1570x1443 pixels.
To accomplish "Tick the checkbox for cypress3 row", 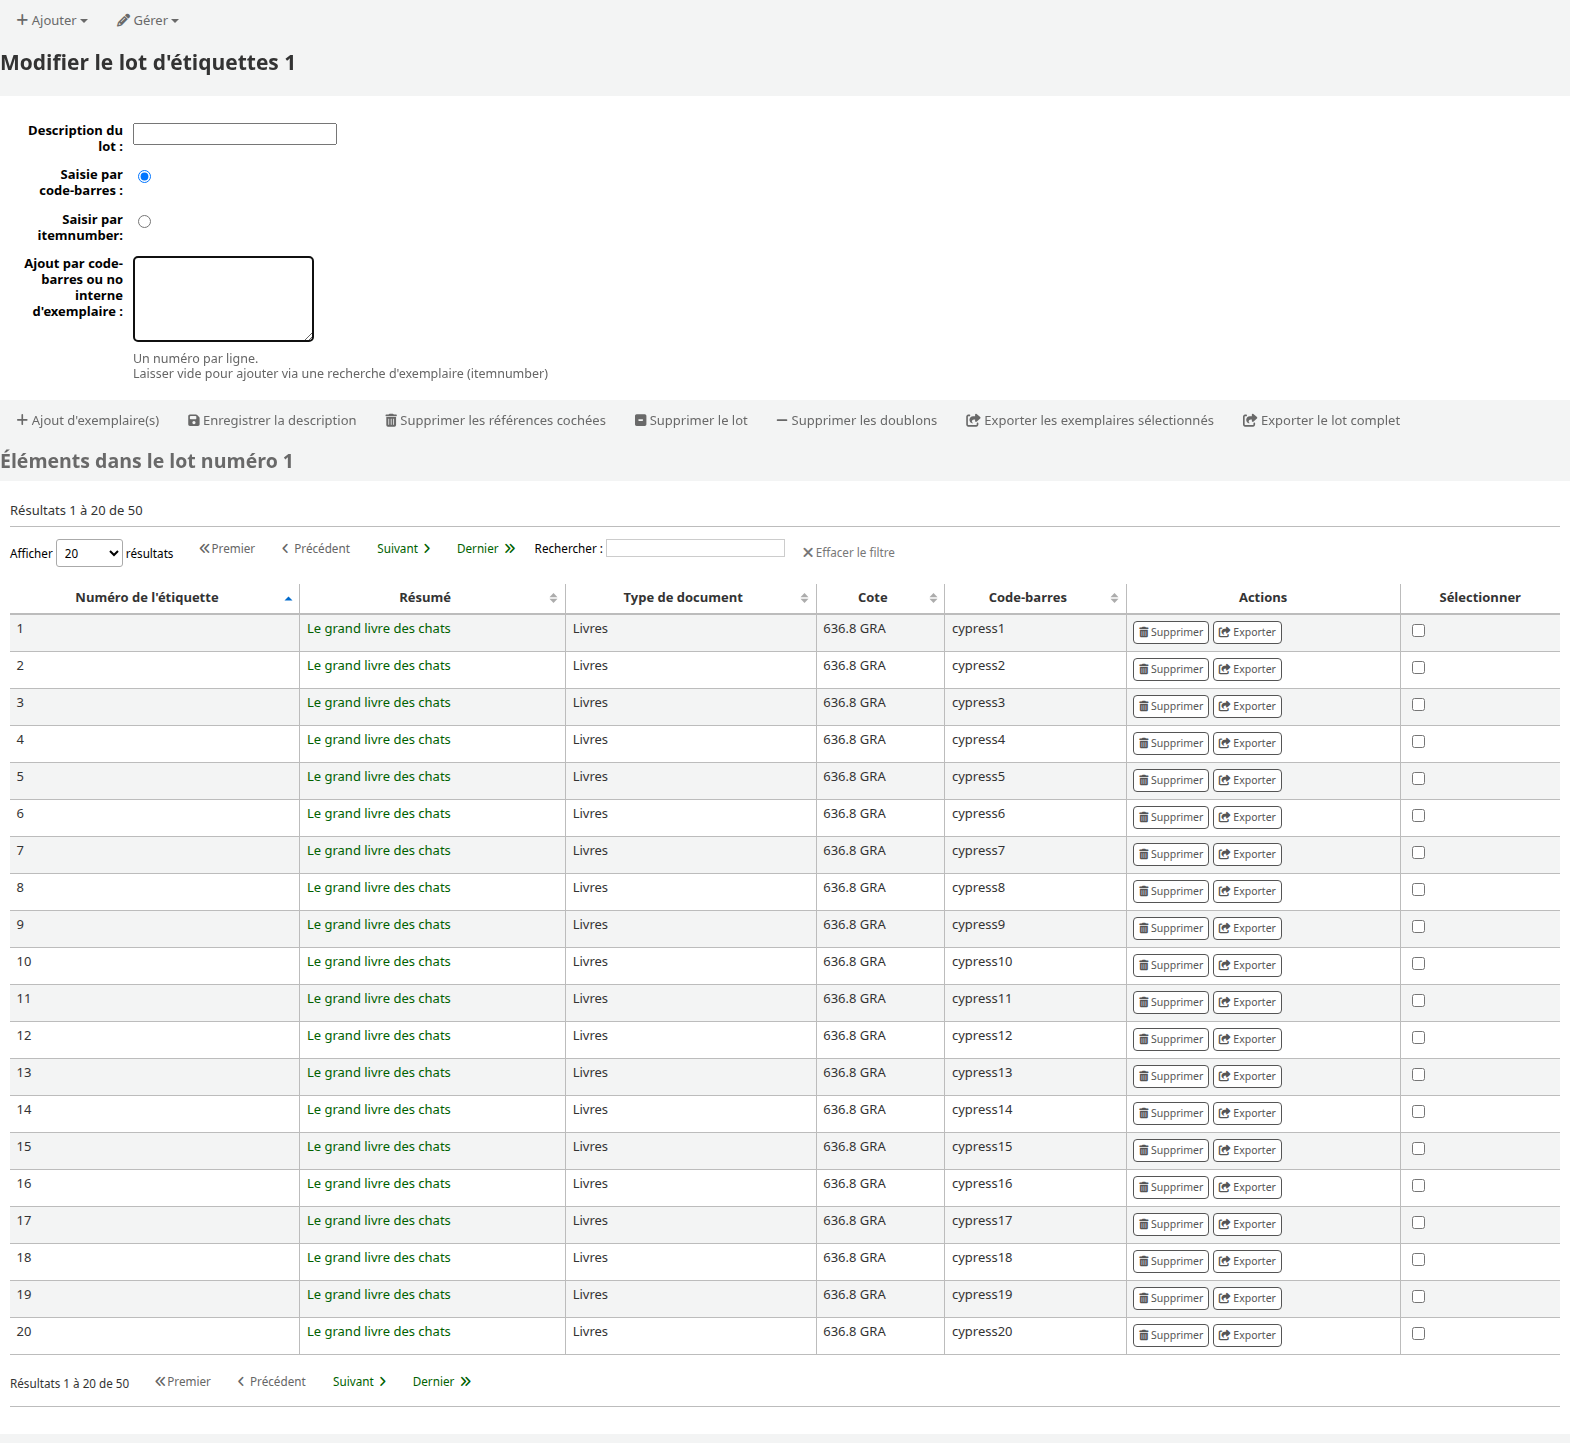I will coord(1418,705).
